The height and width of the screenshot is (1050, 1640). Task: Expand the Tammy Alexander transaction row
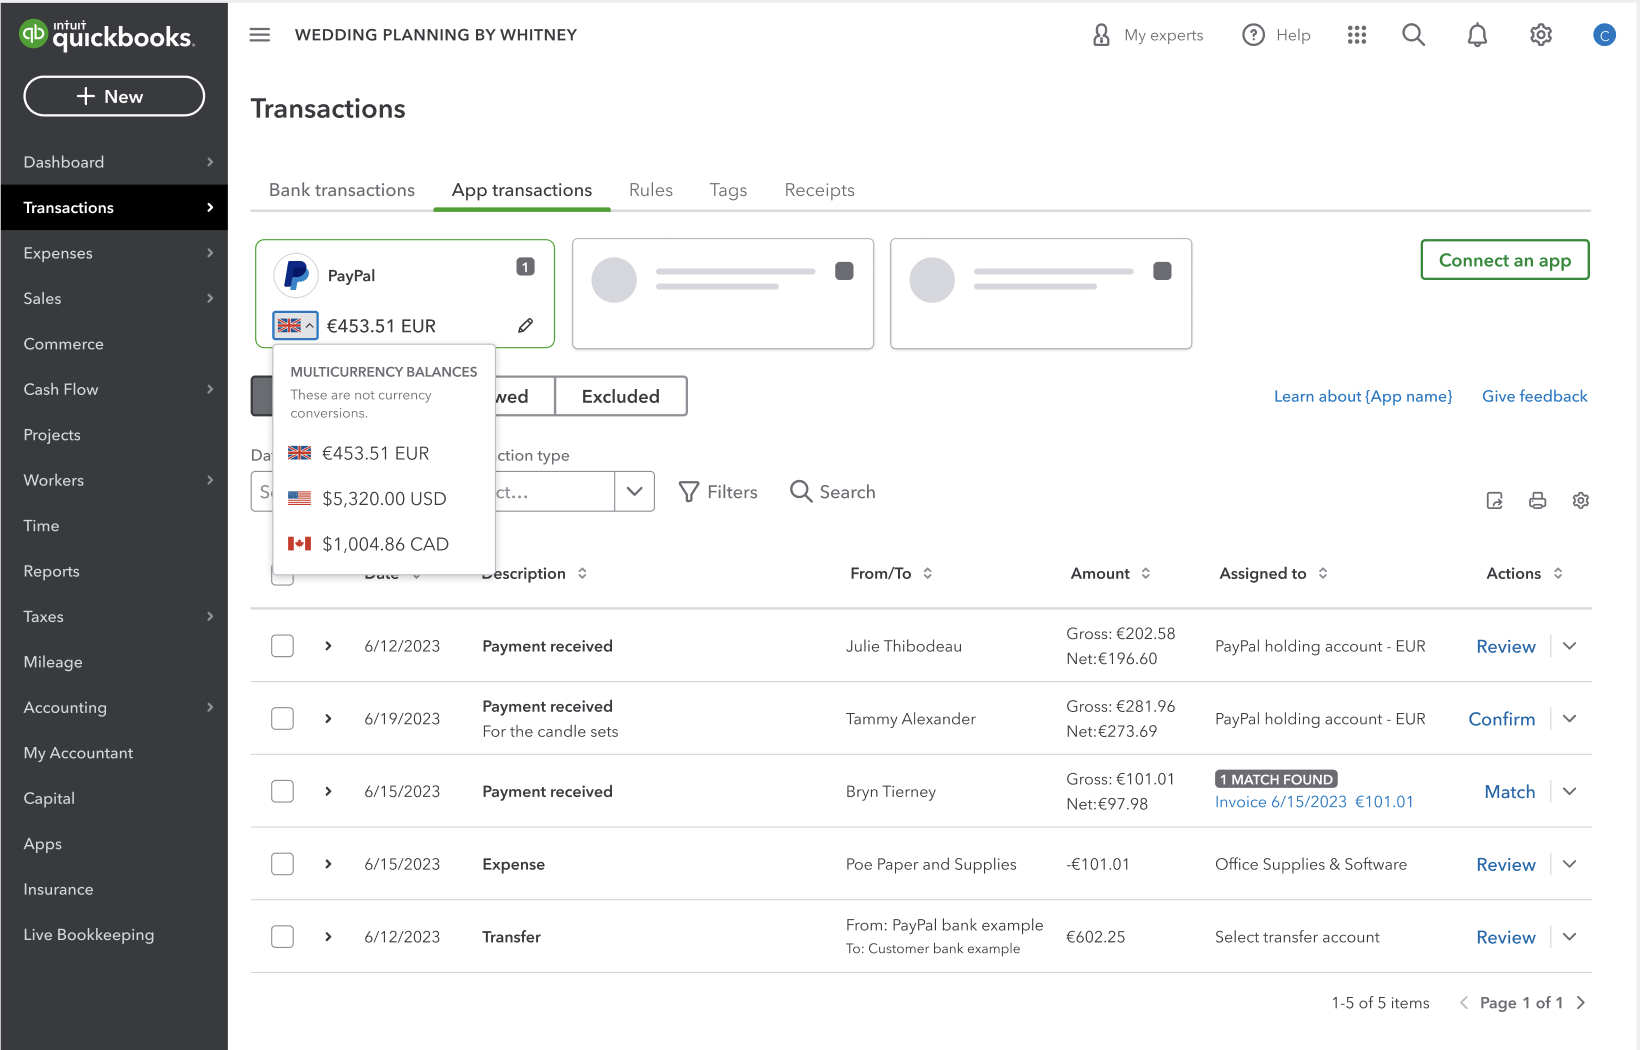click(328, 719)
